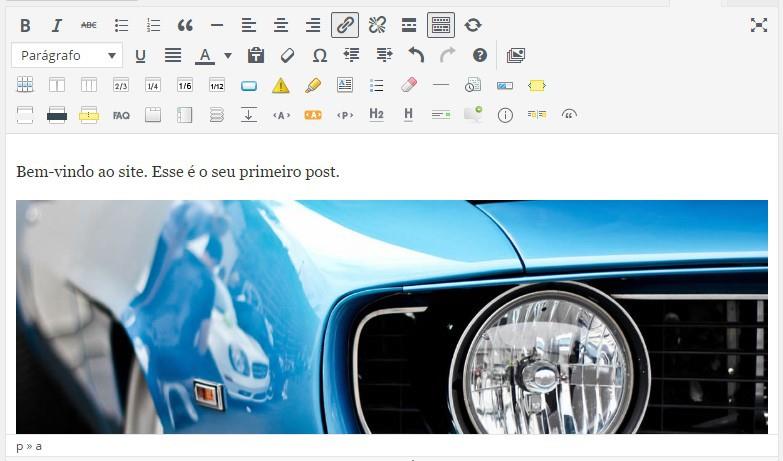
Task: Insert three-column layout shortcode
Action: tap(89, 85)
